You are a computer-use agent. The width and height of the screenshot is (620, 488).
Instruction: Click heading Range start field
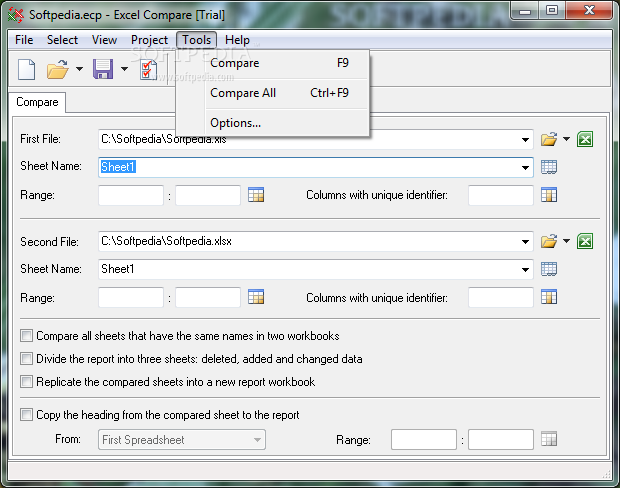424,440
